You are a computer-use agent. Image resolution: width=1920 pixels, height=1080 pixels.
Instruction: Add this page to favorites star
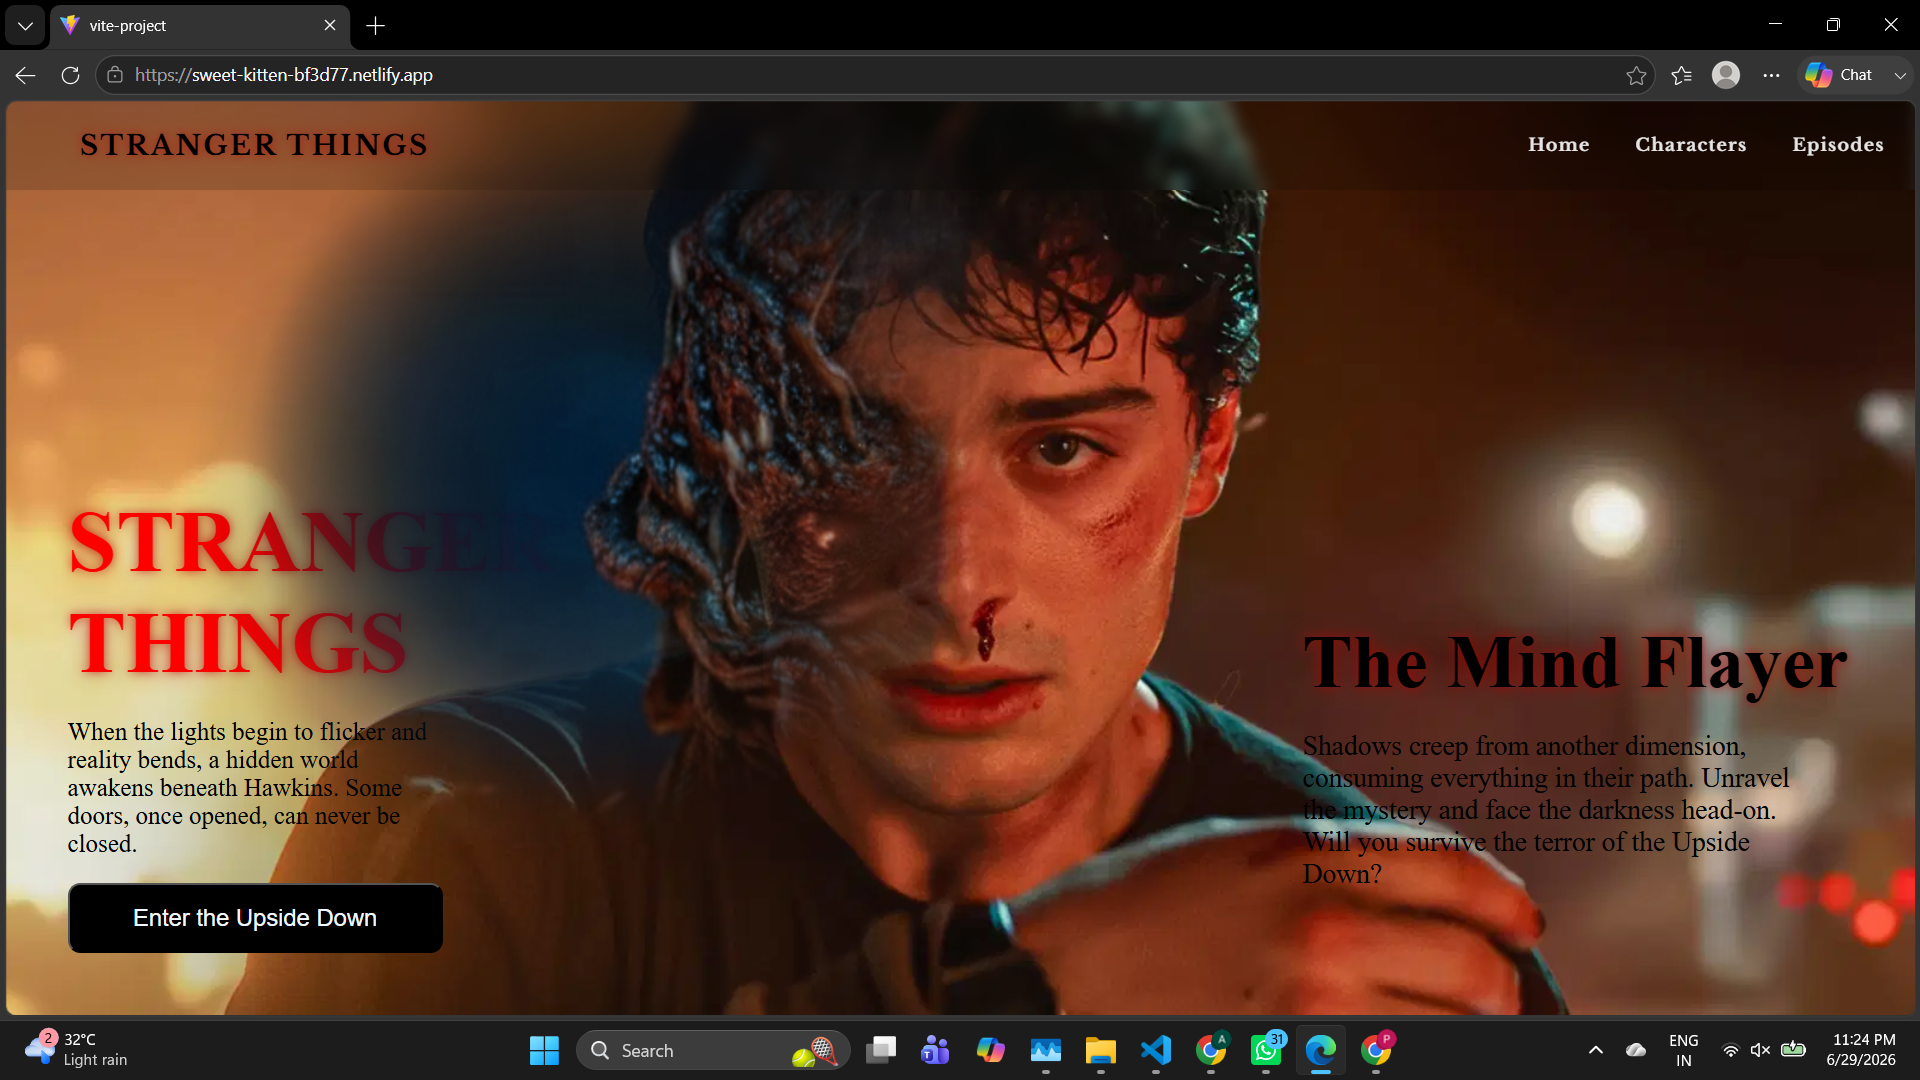(x=1636, y=75)
